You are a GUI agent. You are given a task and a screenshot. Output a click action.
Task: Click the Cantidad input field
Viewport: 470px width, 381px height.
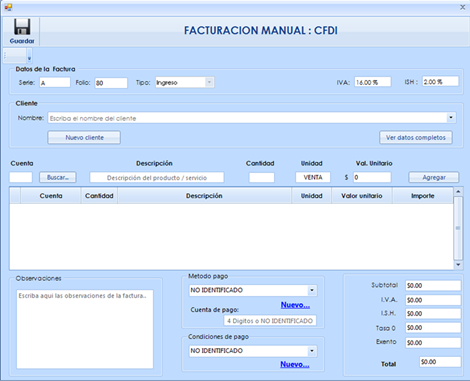coord(262,178)
